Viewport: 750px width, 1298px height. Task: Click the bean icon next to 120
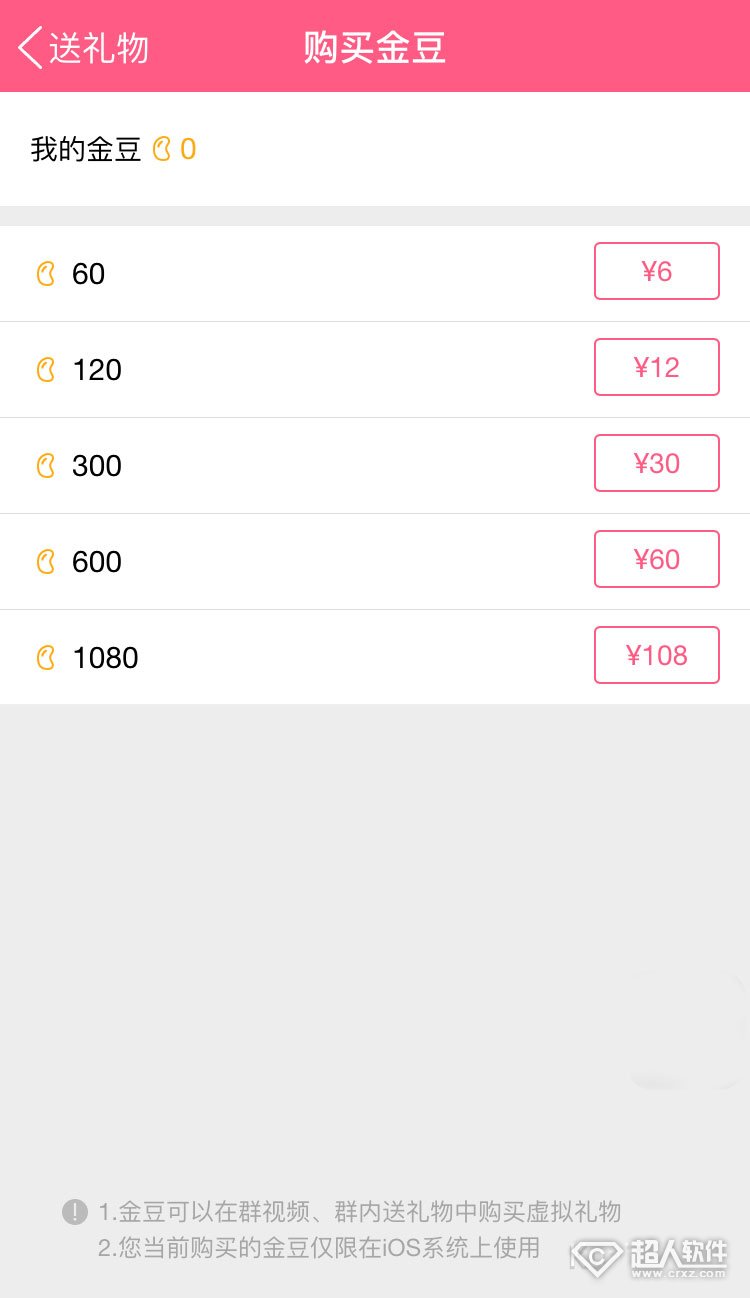(46, 370)
